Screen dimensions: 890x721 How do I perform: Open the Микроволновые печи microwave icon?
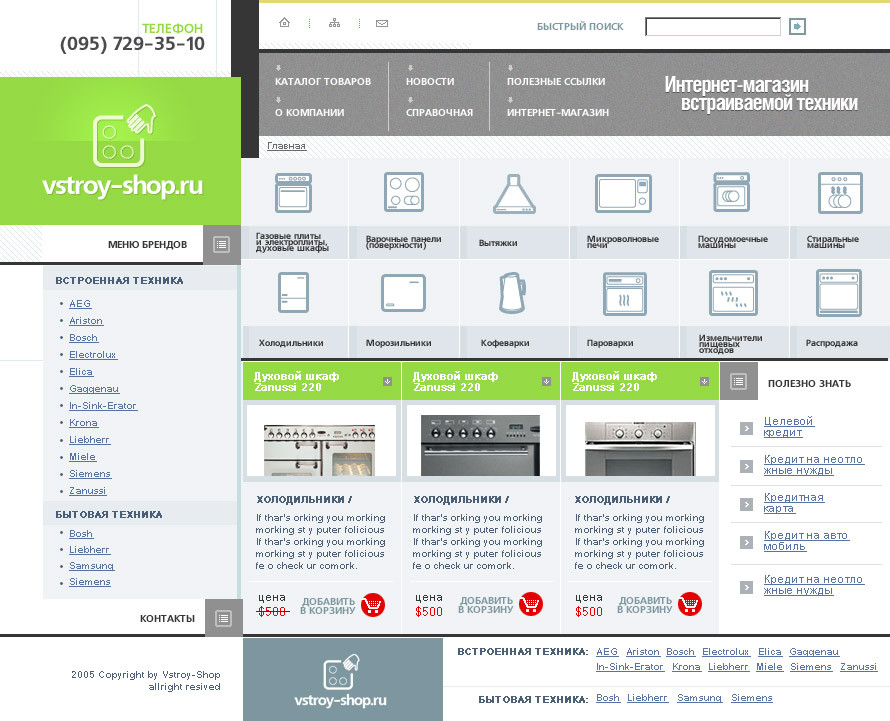click(623, 193)
